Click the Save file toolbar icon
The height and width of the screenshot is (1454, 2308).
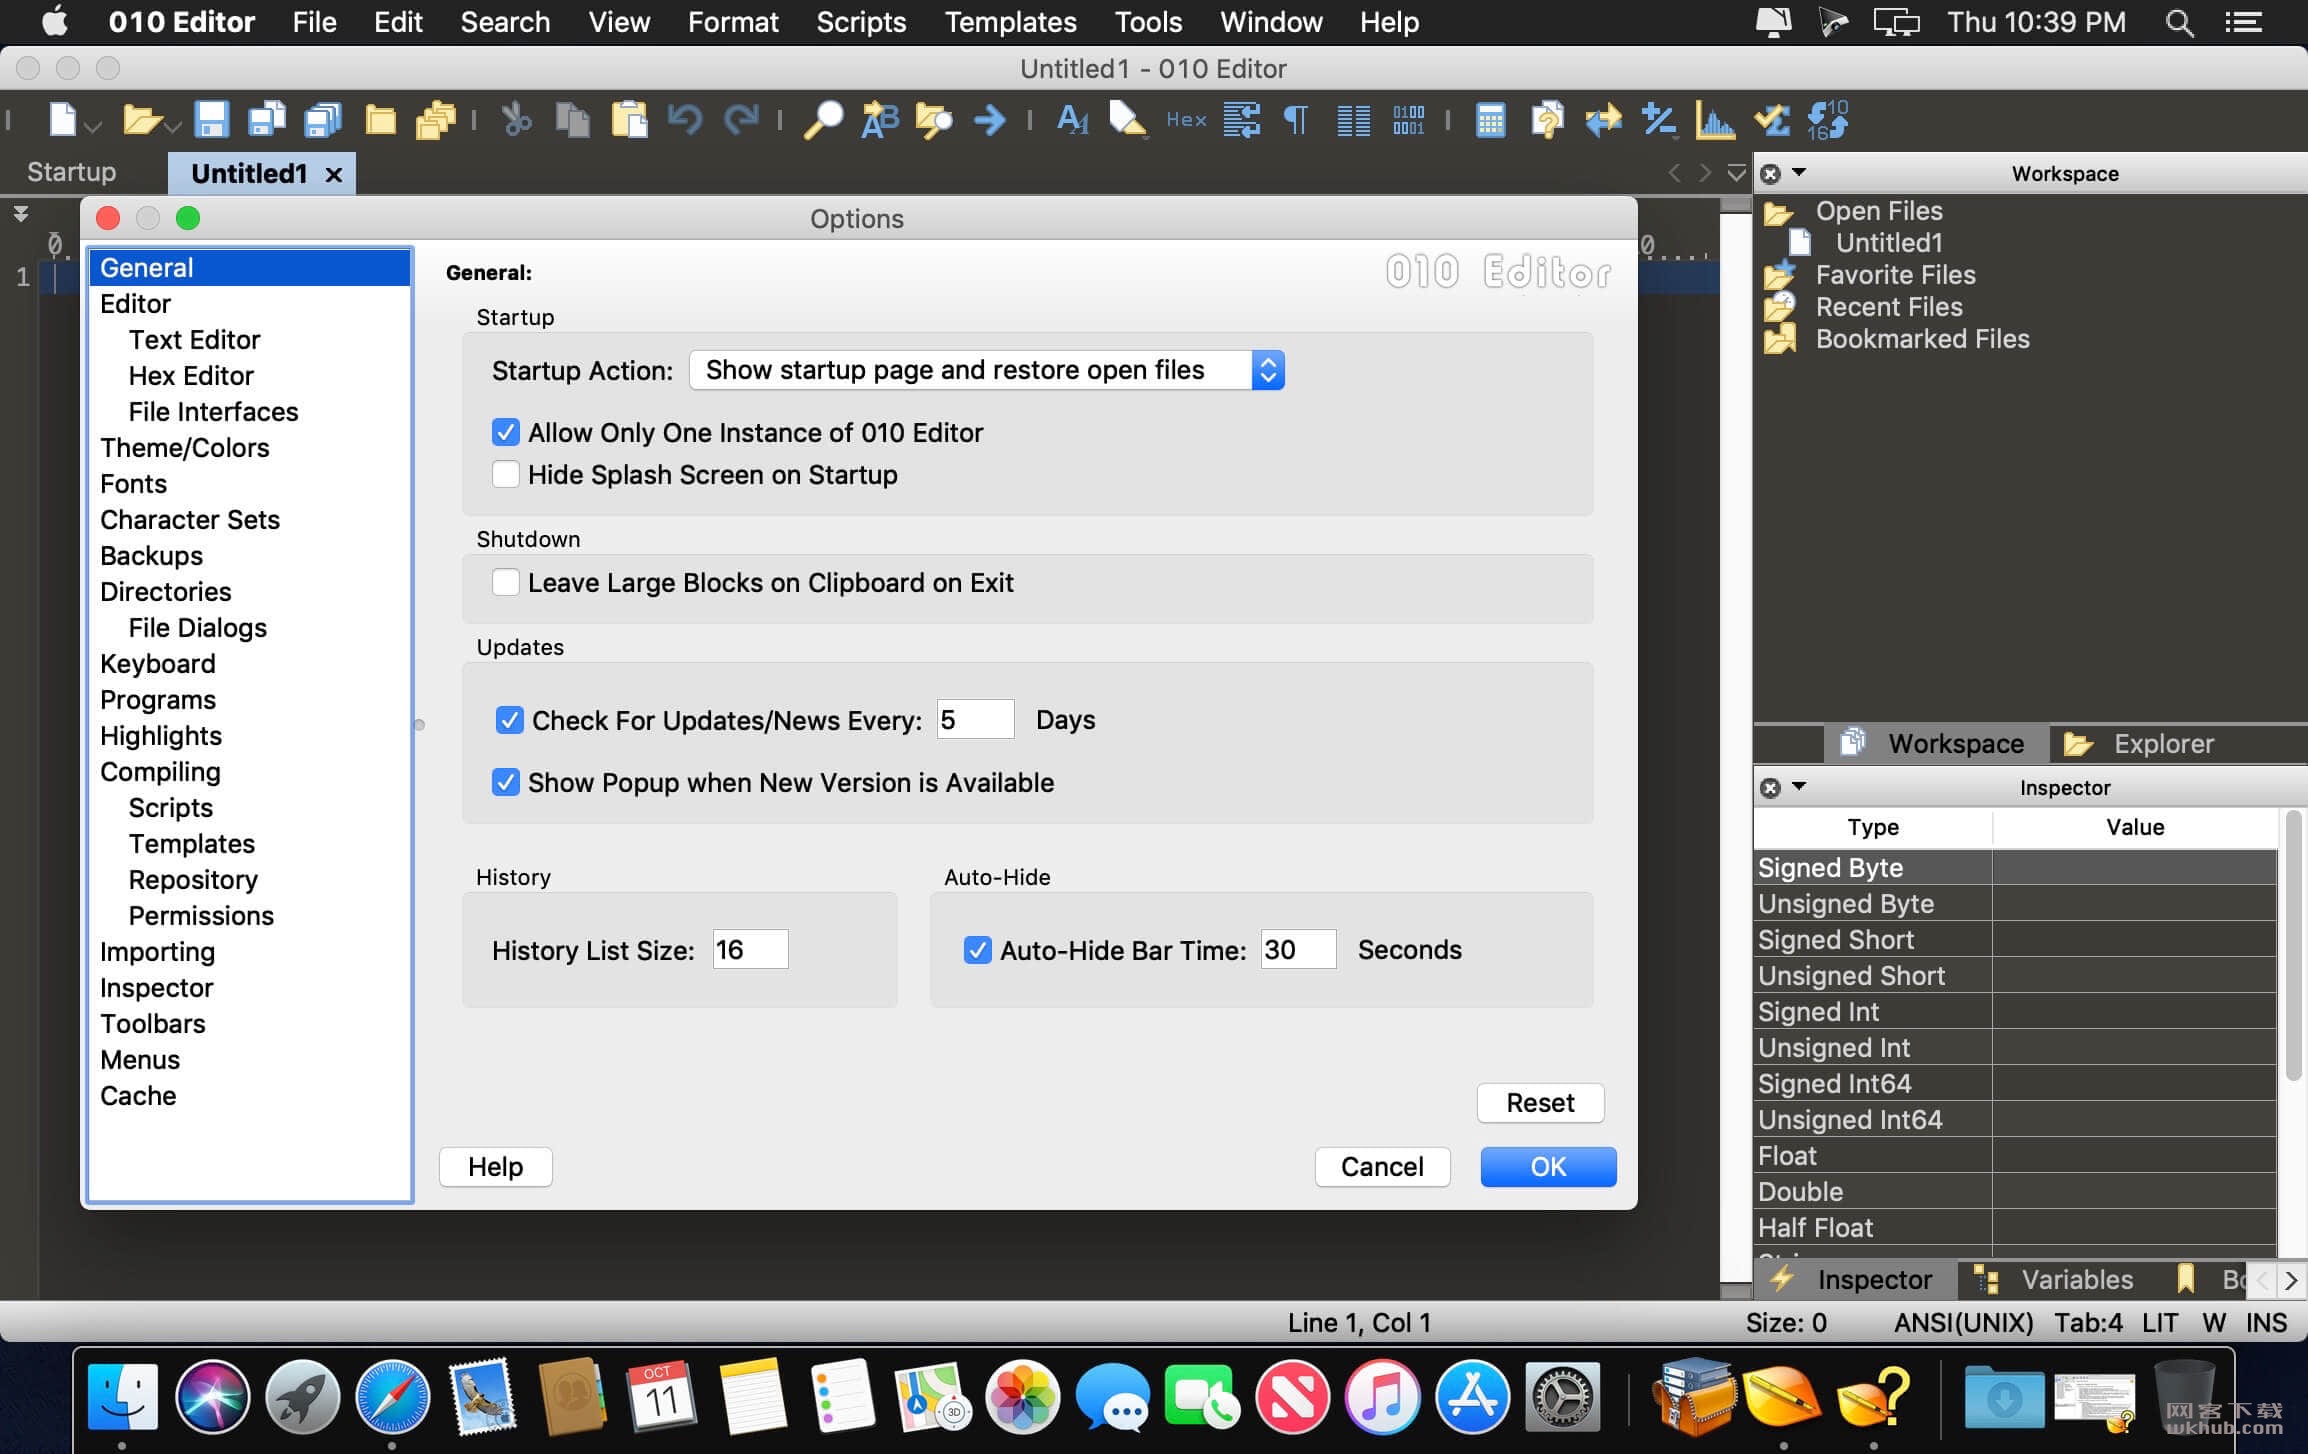(211, 120)
